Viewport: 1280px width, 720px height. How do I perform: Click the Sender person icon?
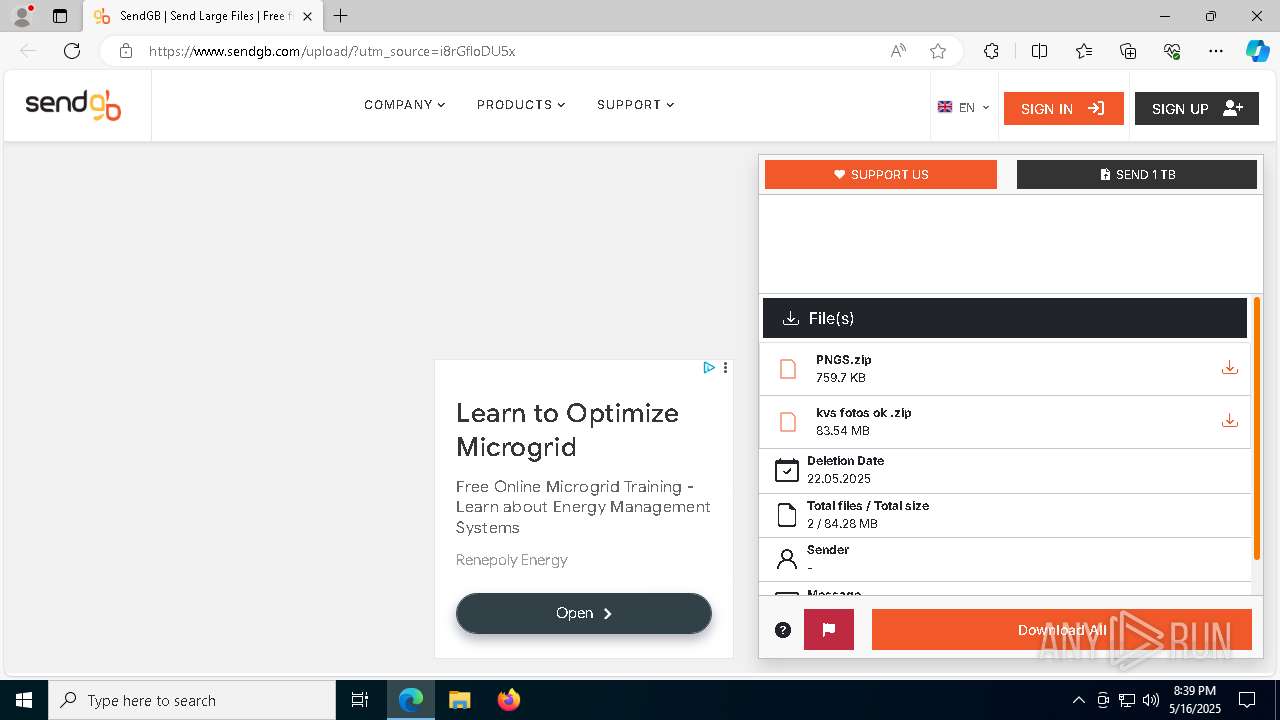point(787,559)
